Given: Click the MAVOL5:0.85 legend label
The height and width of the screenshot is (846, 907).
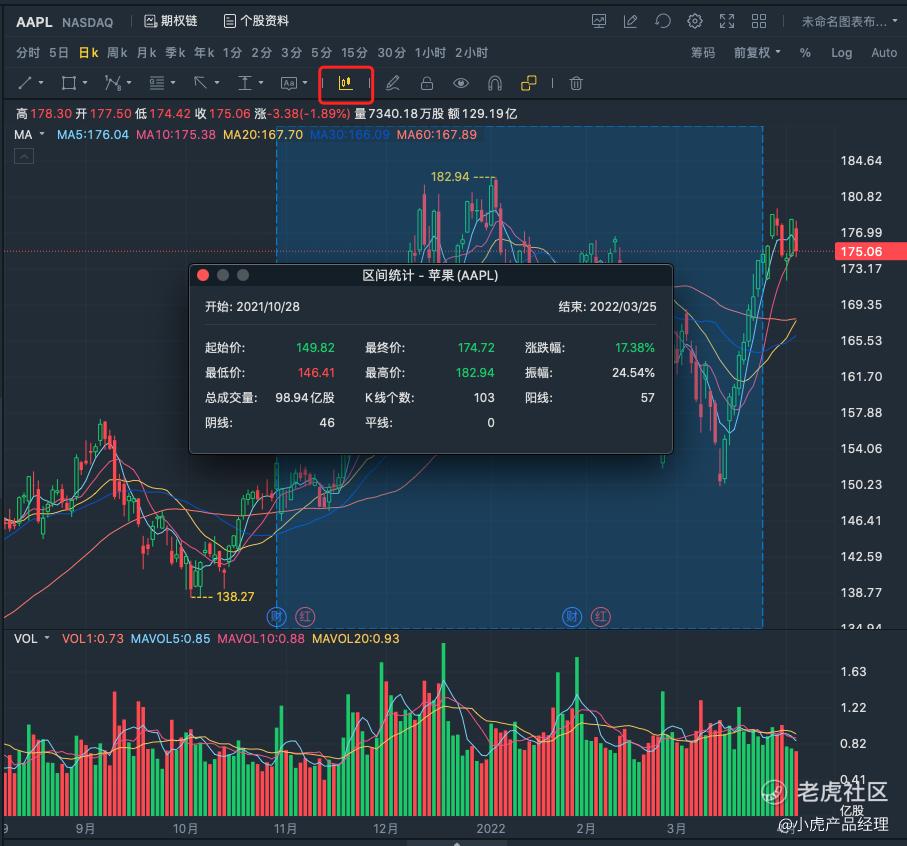Looking at the screenshot, I should click(171, 638).
